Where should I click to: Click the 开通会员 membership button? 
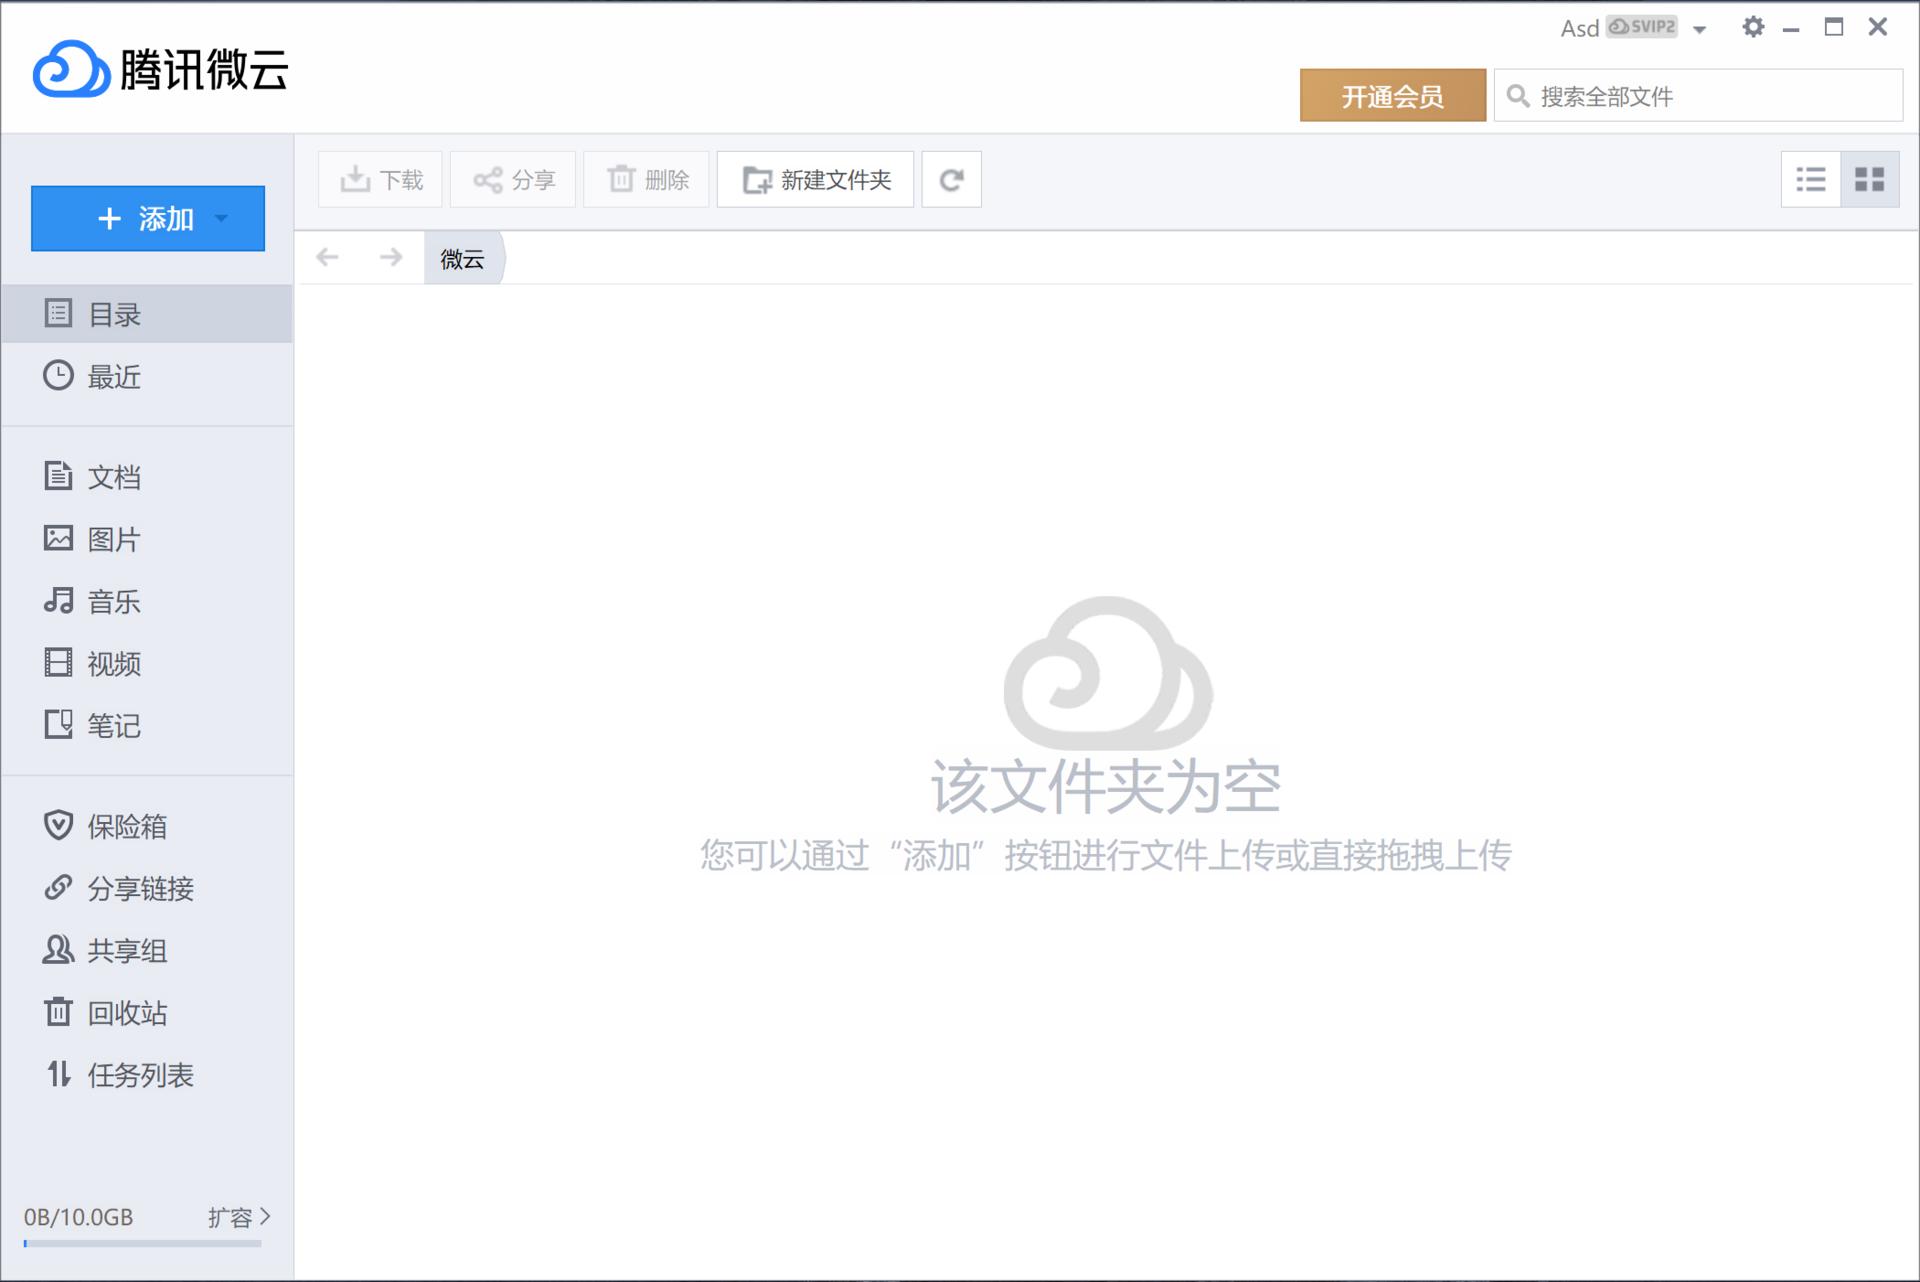tap(1392, 96)
